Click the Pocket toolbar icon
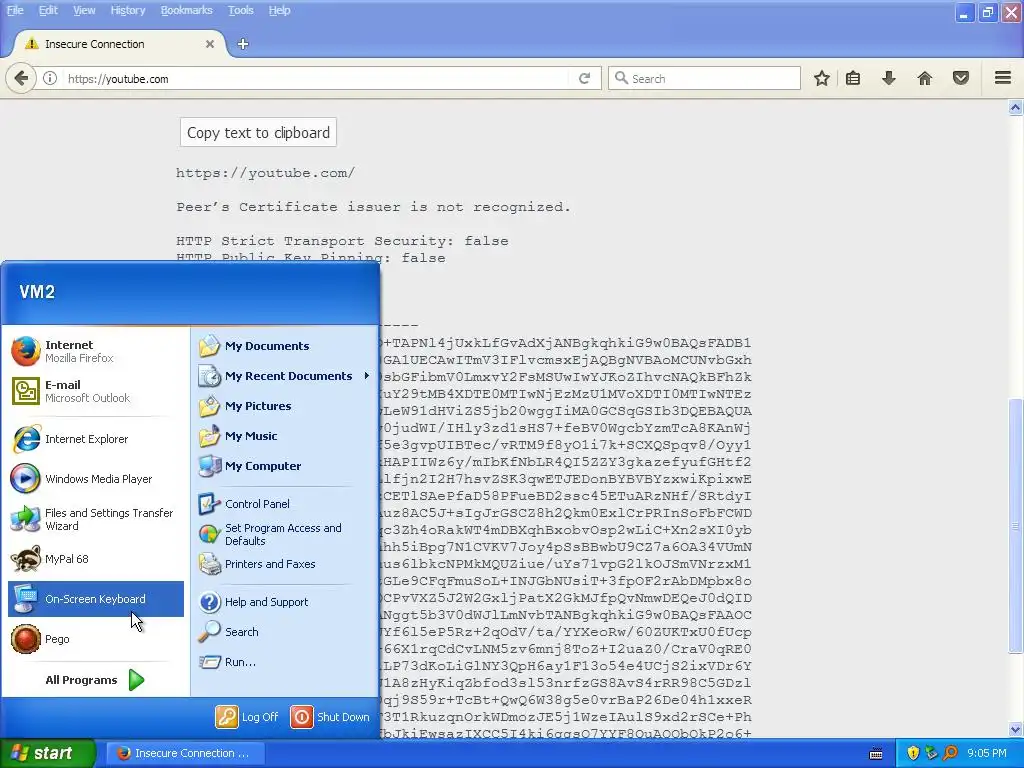This screenshot has width=1024, height=768. (x=961, y=78)
